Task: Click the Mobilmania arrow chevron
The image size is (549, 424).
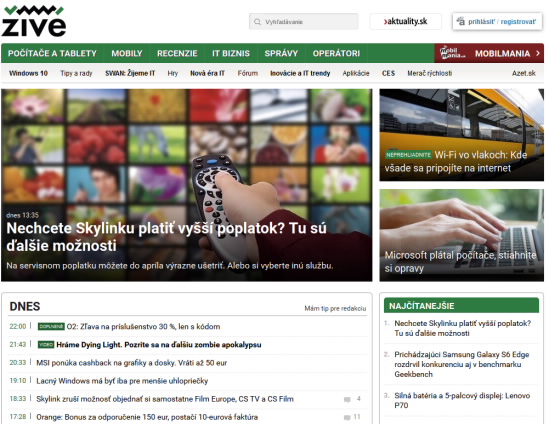Action: point(538,53)
